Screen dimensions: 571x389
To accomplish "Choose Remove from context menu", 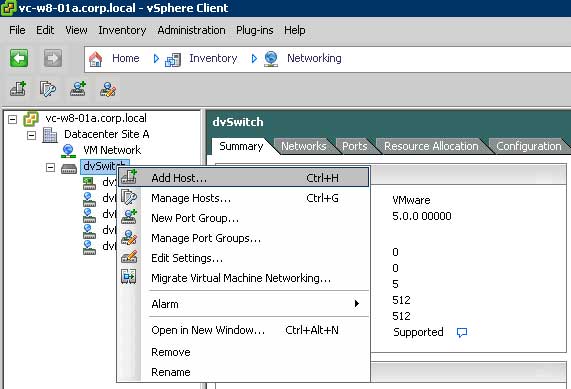I will [243, 352].
